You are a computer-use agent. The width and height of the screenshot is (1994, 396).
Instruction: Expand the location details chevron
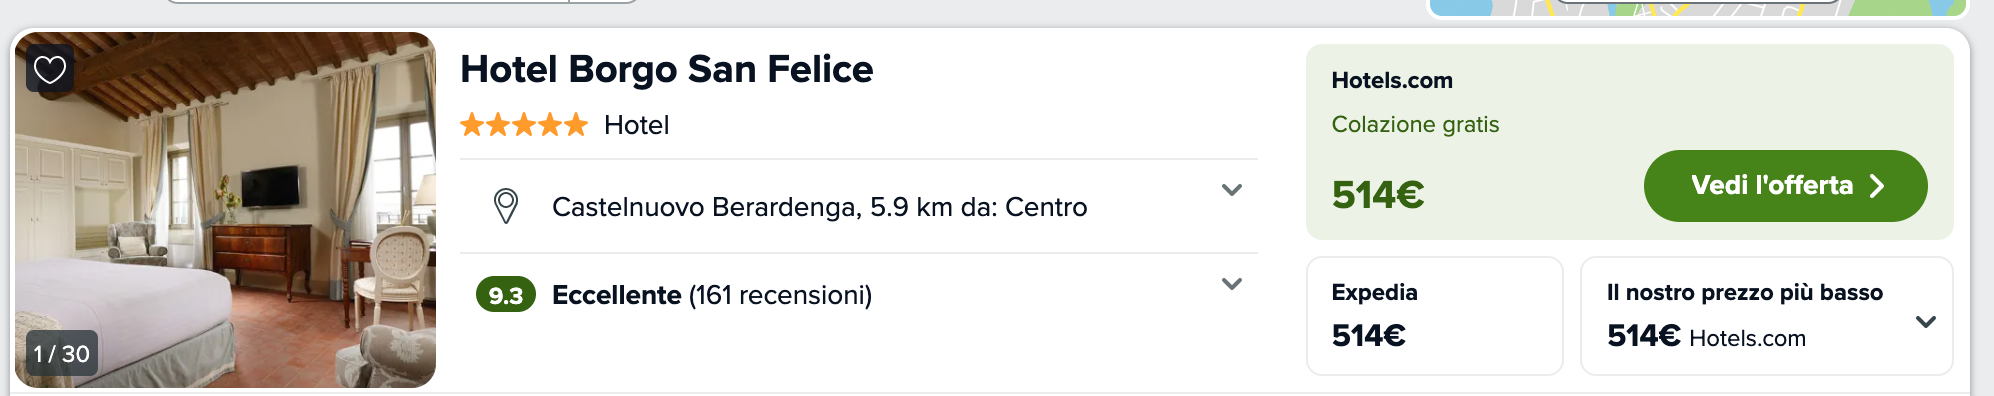pyautogui.click(x=1232, y=190)
